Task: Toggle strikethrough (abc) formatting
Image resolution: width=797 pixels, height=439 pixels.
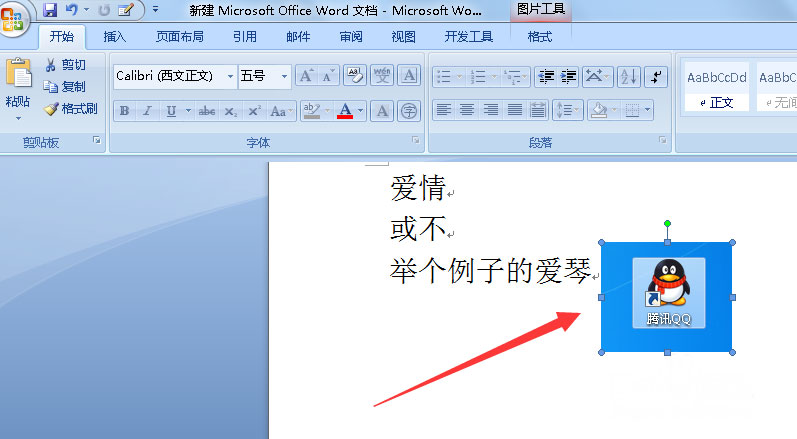Action: (207, 111)
